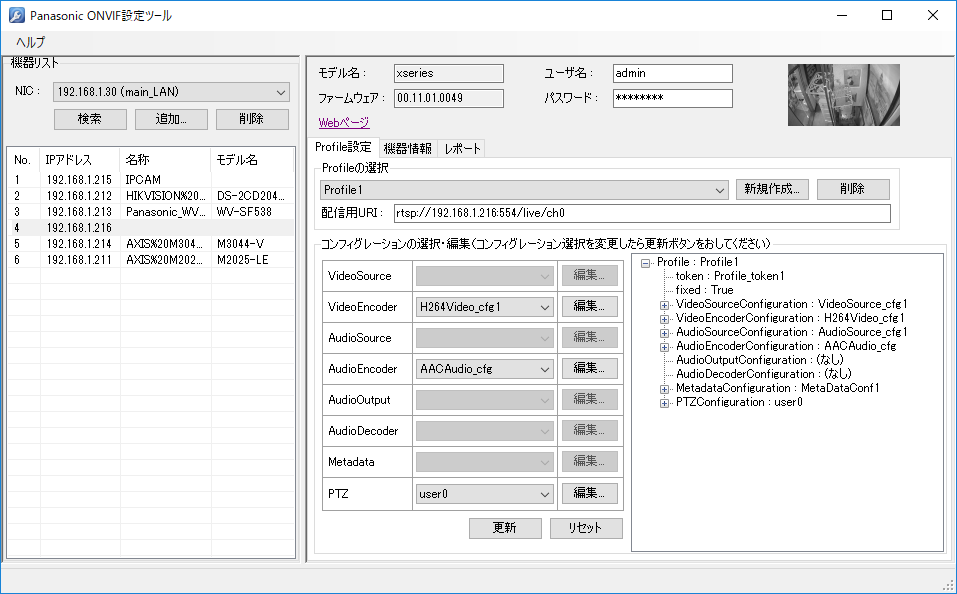Image resolution: width=957 pixels, height=594 pixels.
Task: Click 編集 button for PTZ
Action: click(590, 493)
